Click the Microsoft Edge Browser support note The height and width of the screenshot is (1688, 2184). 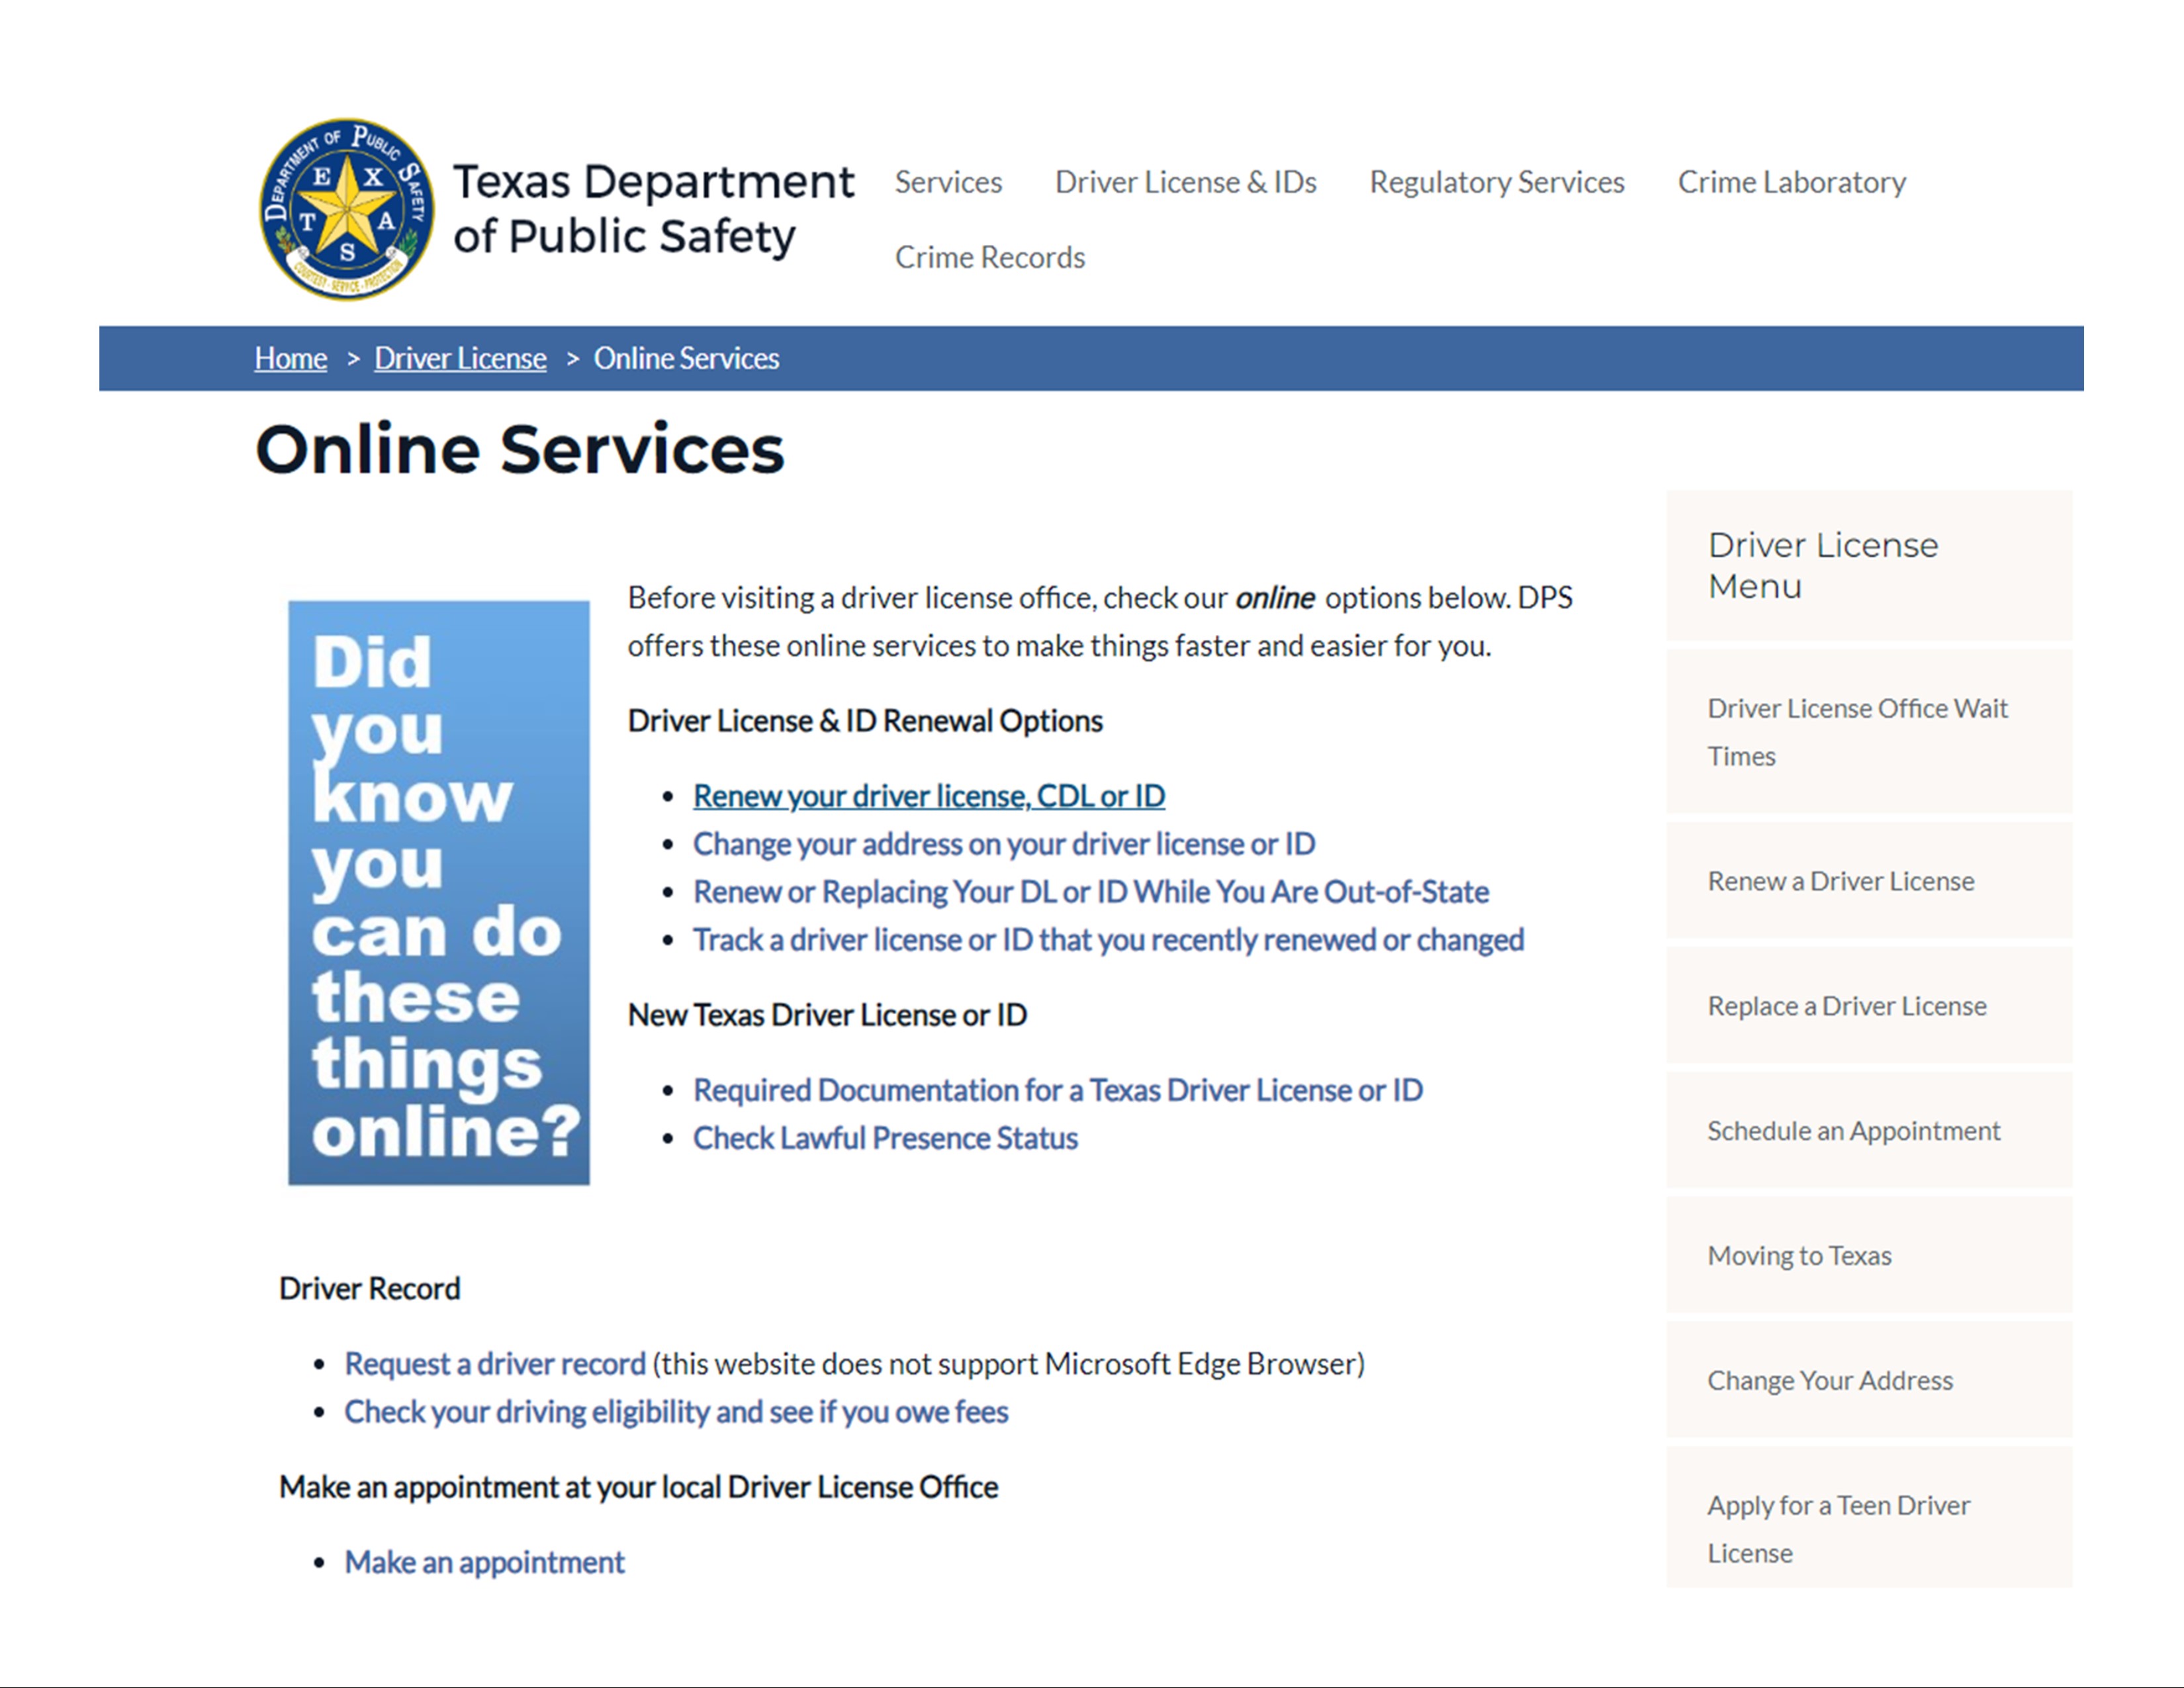pos(1009,1364)
